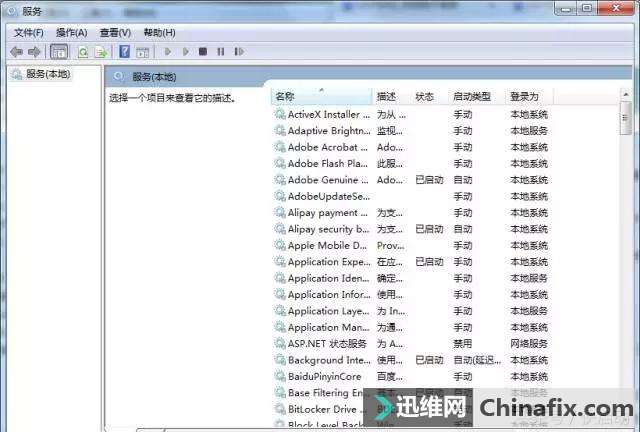The width and height of the screenshot is (640, 432).
Task: Select 服务(本地) in the left tree
Action: (x=48, y=74)
